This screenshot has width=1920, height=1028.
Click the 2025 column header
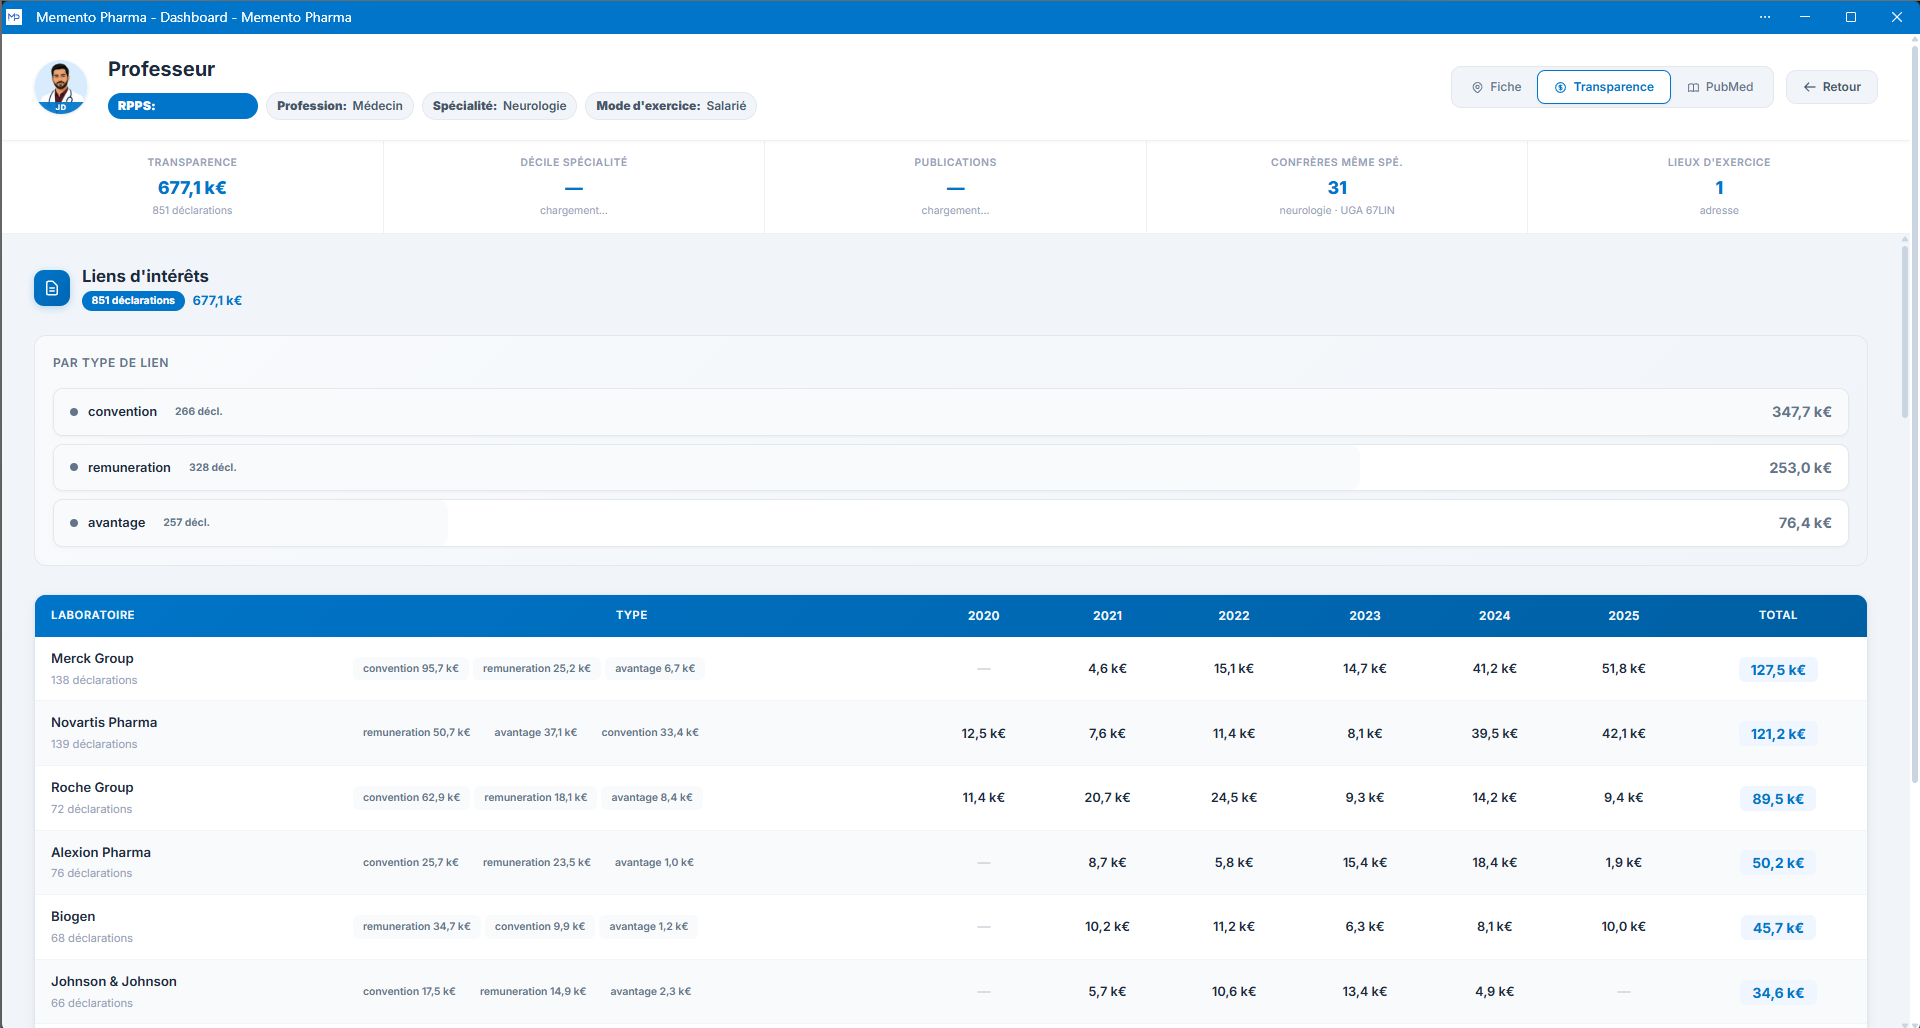(1624, 616)
